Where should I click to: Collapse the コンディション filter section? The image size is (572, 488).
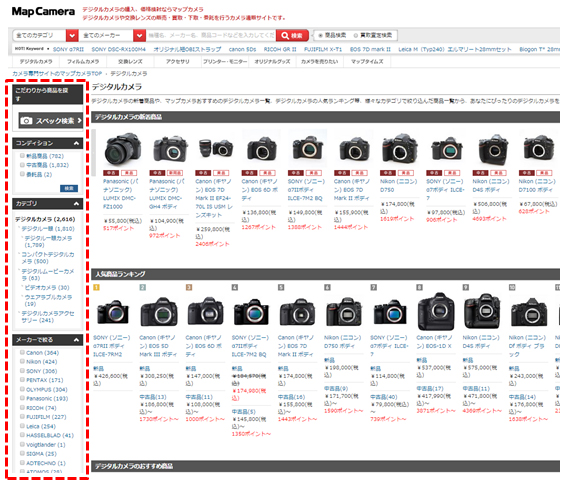(x=76, y=143)
